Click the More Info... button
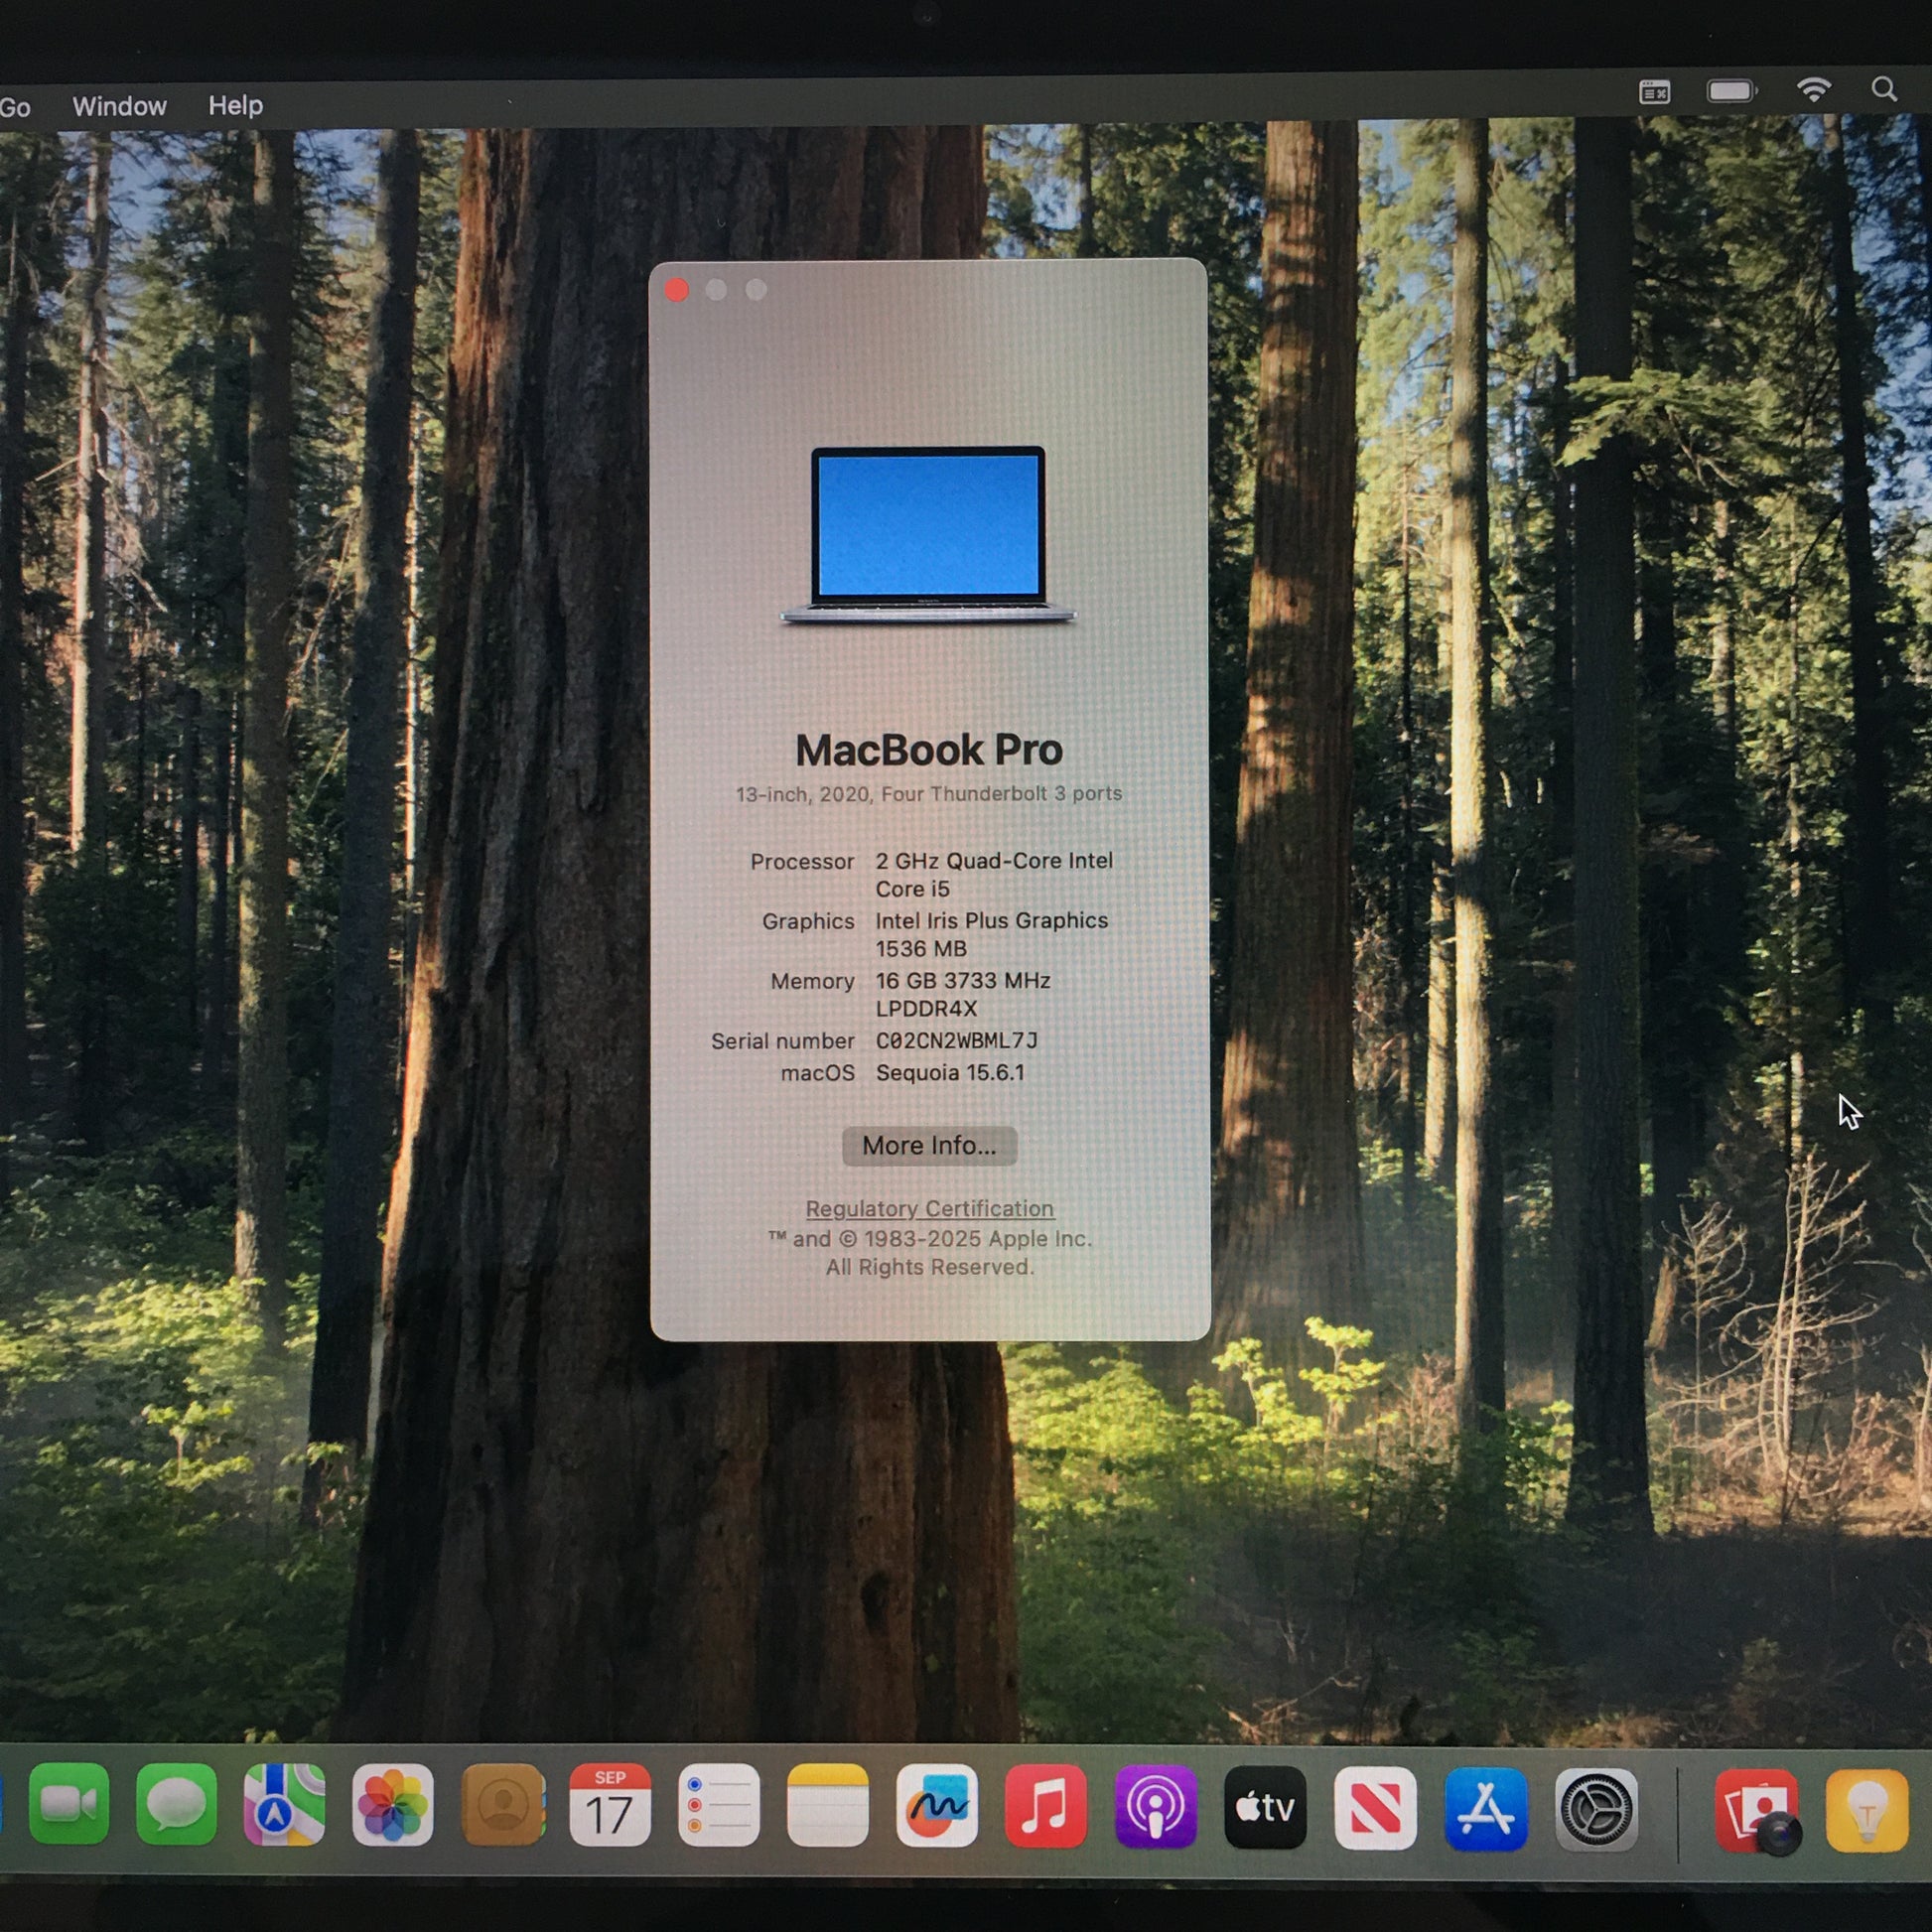This screenshot has height=1932, width=1932. pyautogui.click(x=929, y=1146)
